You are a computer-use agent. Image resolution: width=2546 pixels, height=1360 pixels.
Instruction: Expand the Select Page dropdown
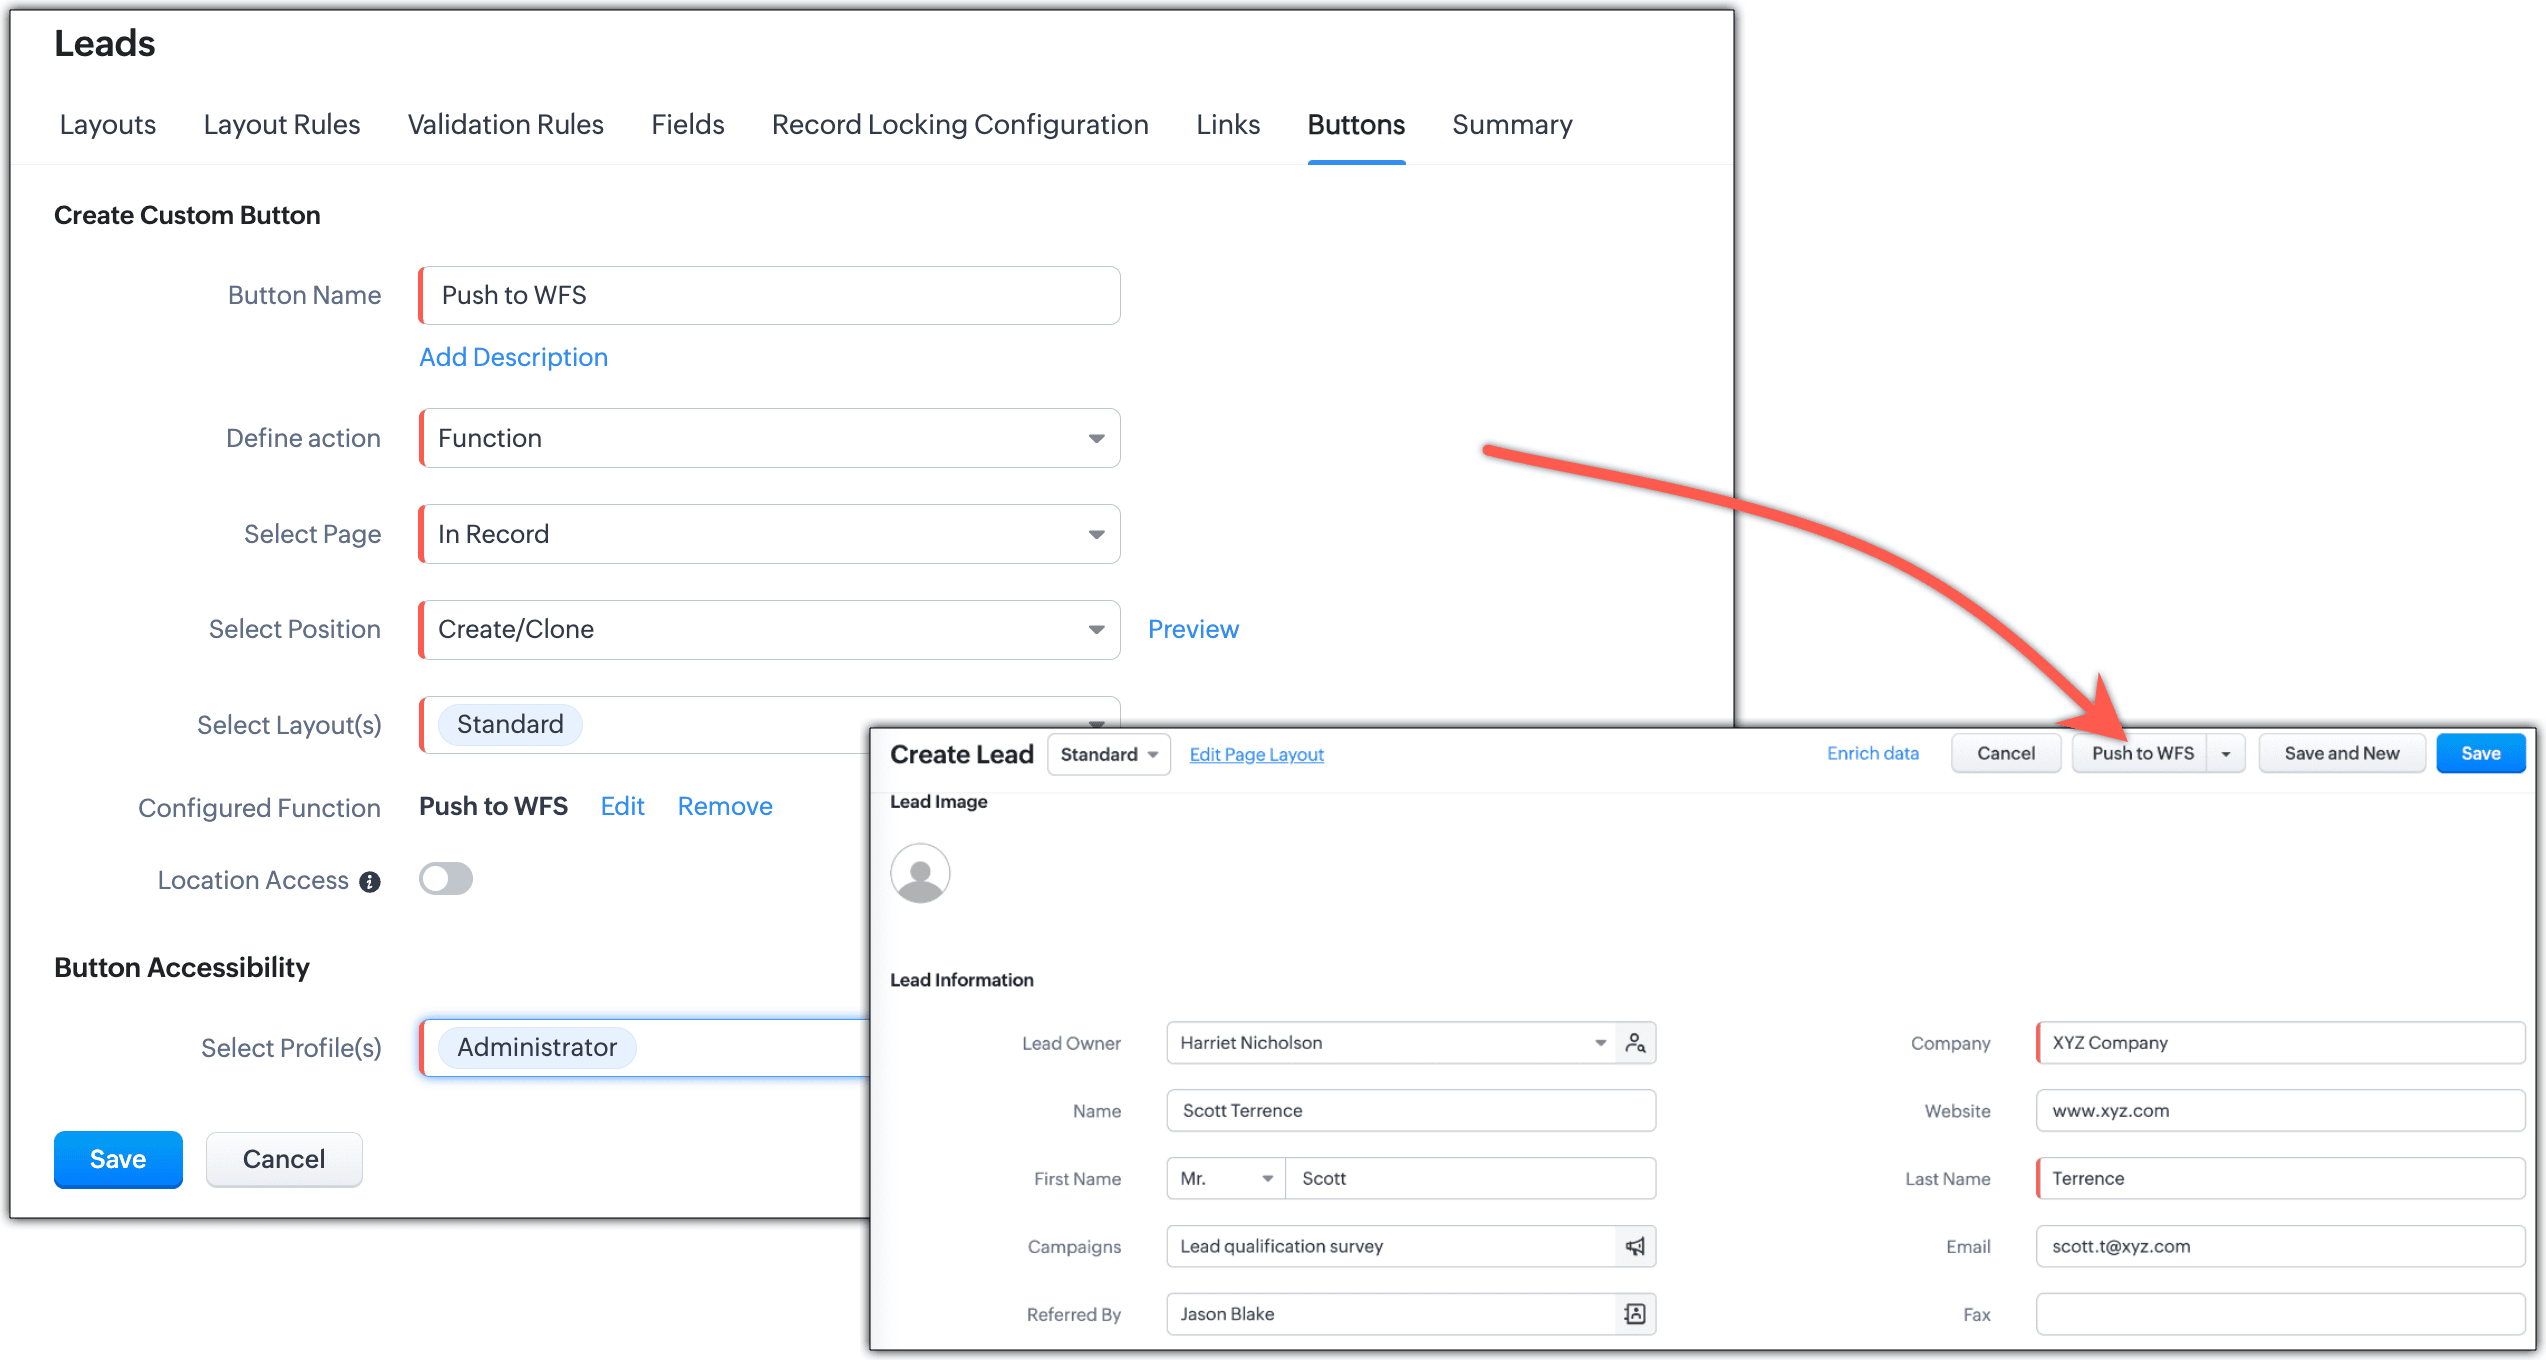770,534
